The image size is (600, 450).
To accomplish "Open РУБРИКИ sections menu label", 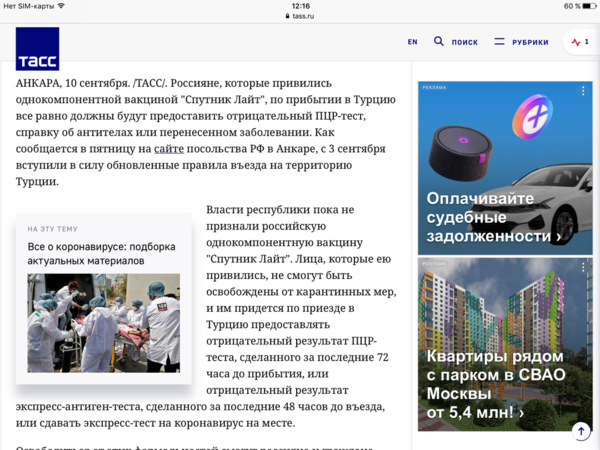I will [530, 42].
